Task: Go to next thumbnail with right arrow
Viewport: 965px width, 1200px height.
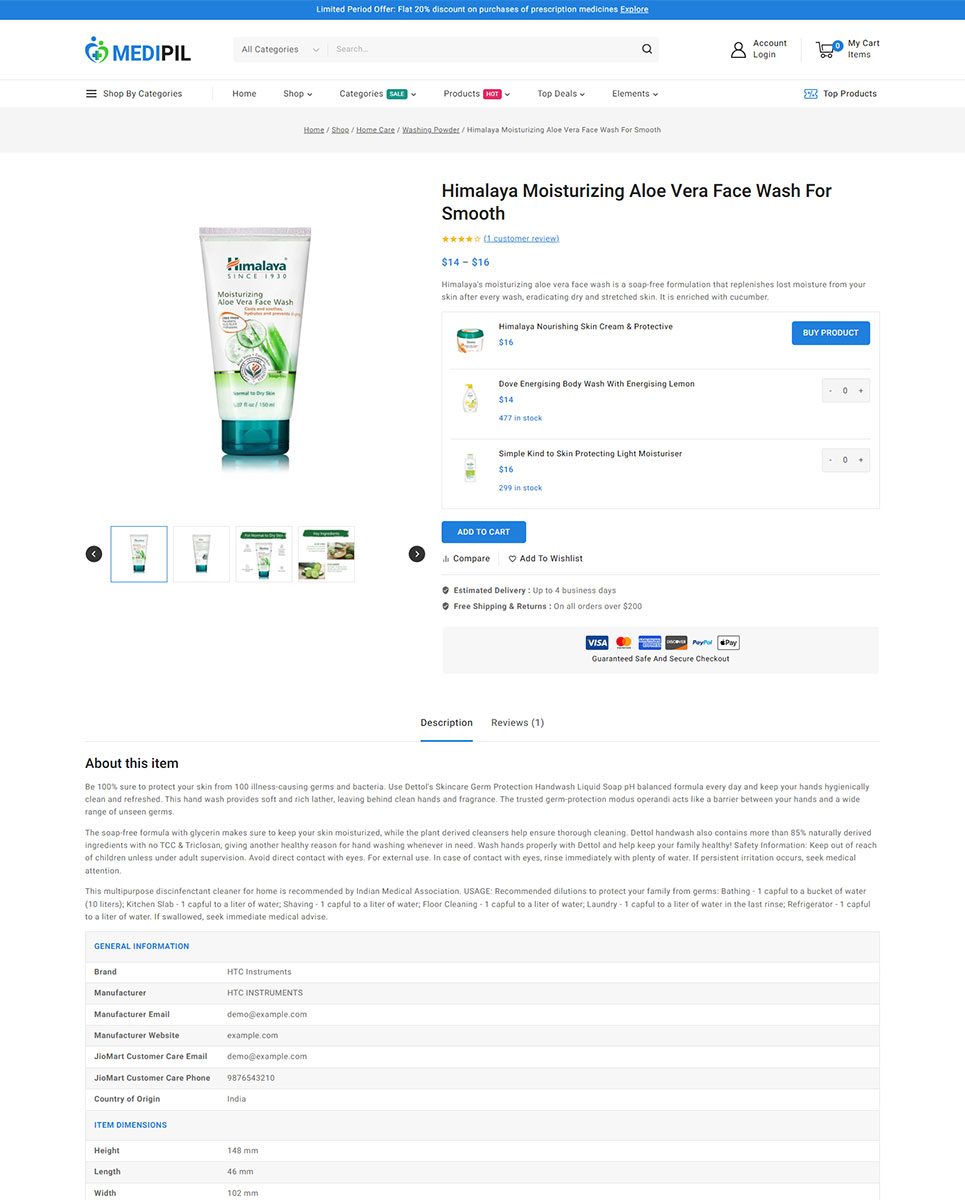Action: [x=417, y=554]
